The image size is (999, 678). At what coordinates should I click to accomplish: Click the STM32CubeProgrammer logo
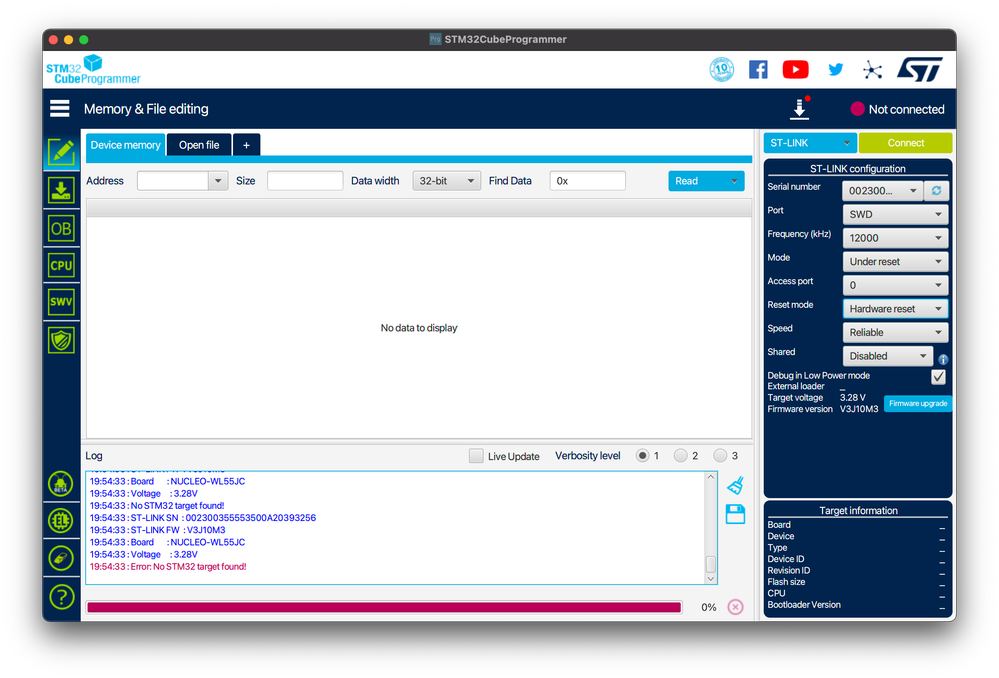pos(93,70)
